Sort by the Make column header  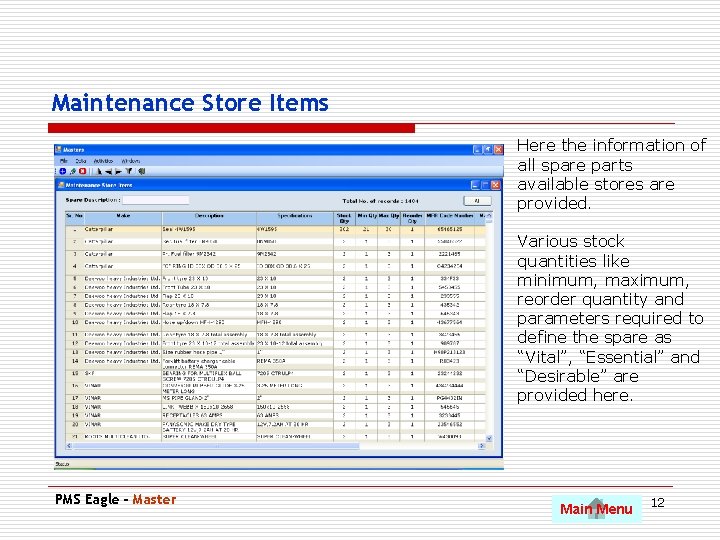(x=123, y=218)
